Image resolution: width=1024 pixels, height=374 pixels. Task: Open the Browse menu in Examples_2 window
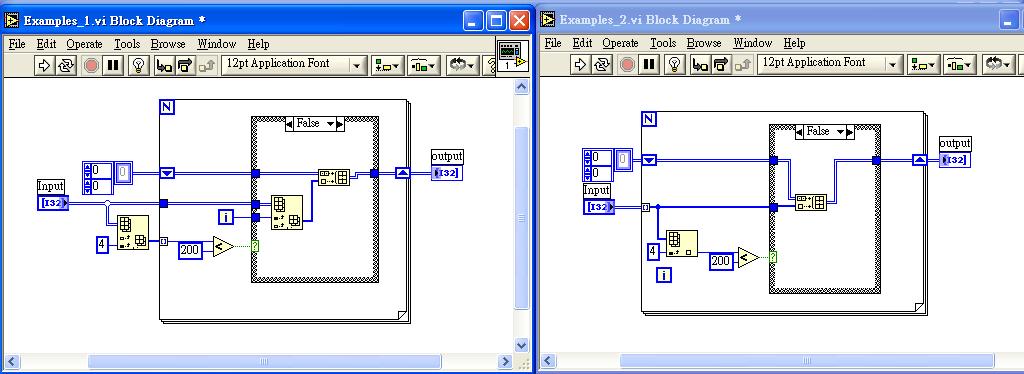704,43
